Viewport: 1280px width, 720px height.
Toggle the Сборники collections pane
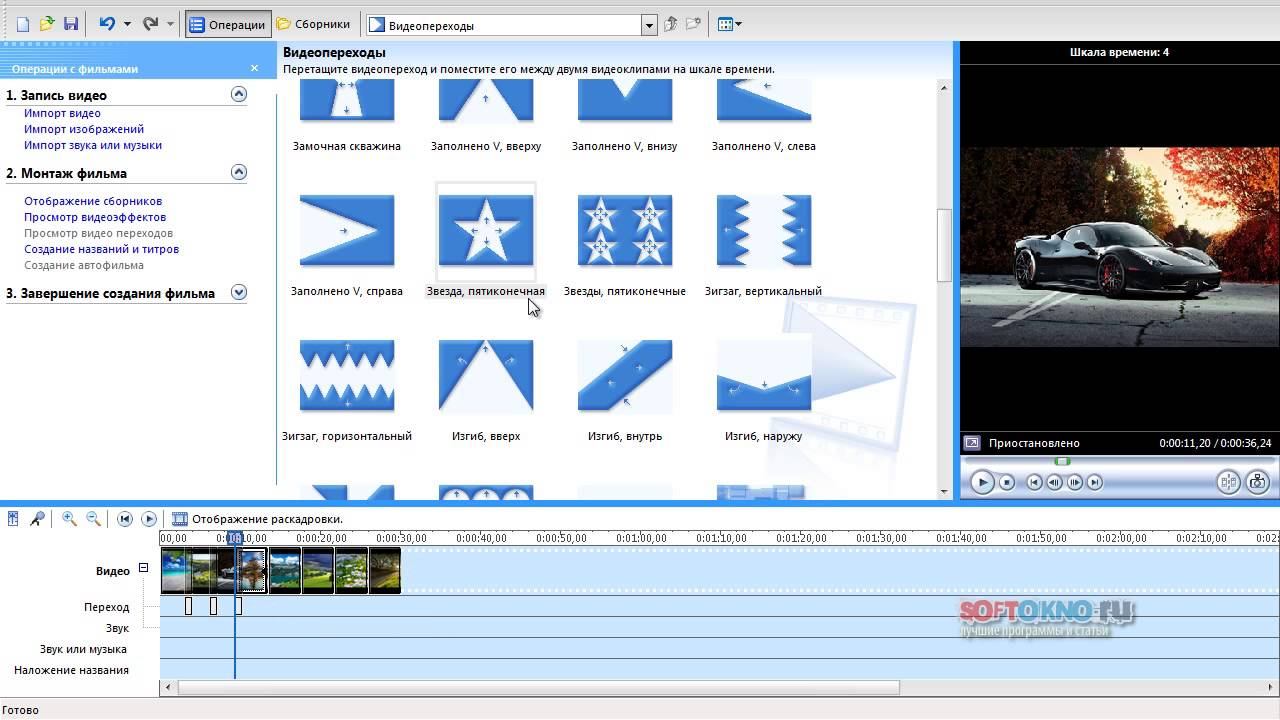point(314,24)
